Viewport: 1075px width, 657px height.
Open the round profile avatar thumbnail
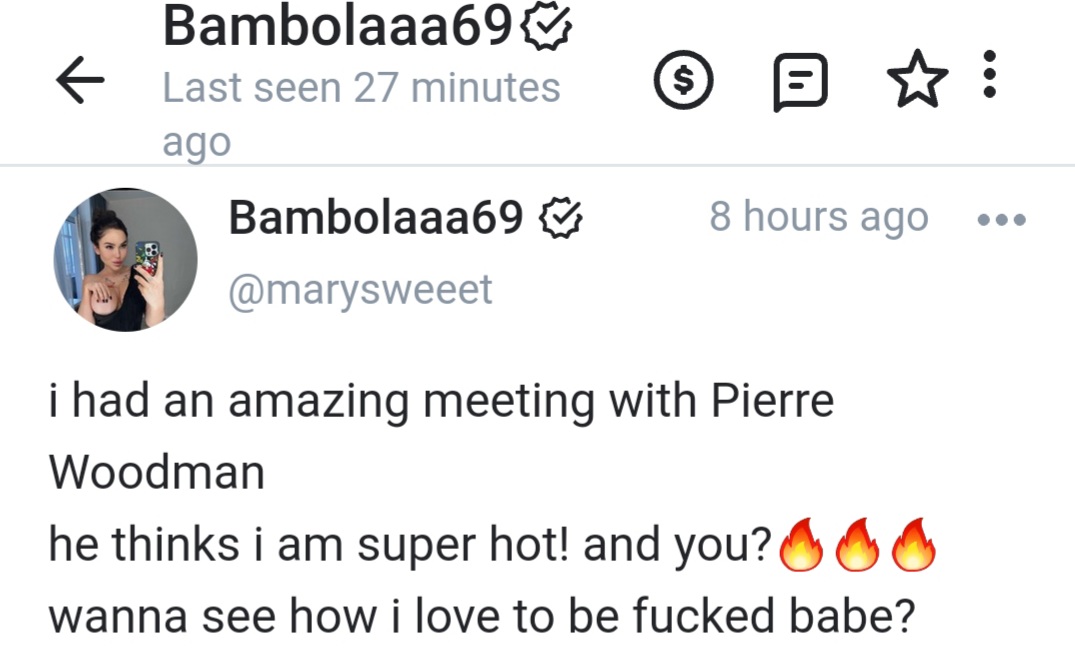coord(125,260)
